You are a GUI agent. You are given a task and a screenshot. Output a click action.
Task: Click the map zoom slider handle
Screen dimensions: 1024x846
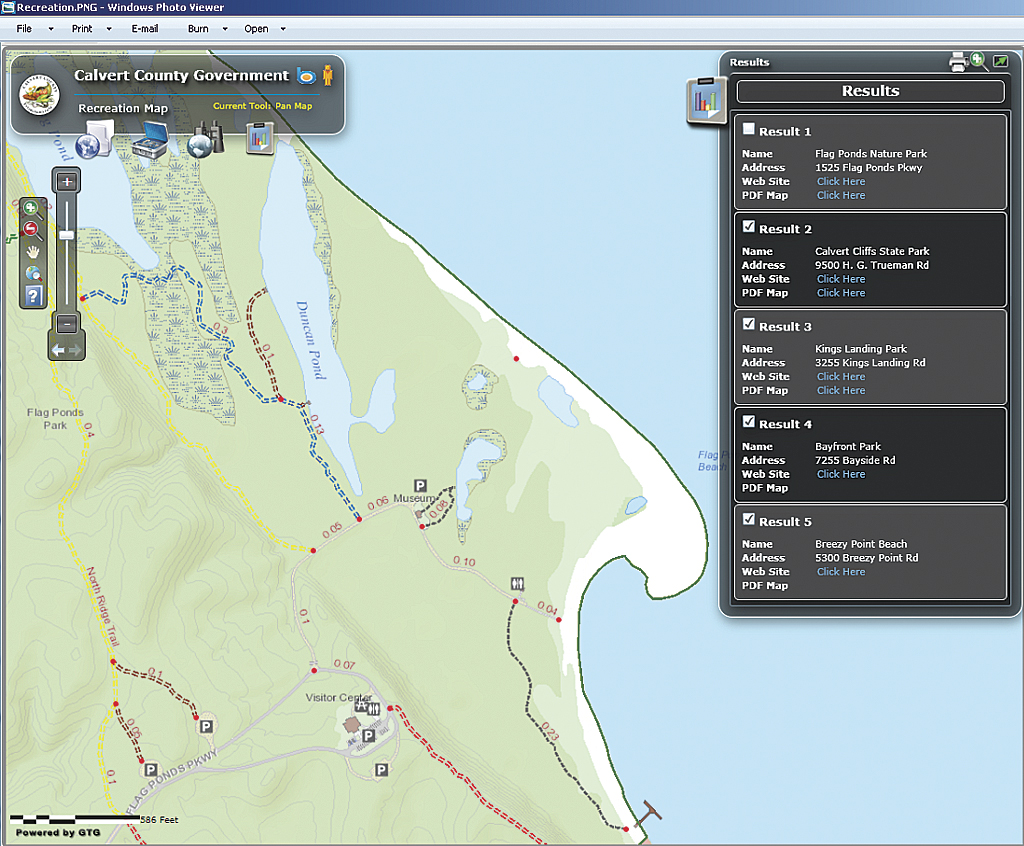67,235
